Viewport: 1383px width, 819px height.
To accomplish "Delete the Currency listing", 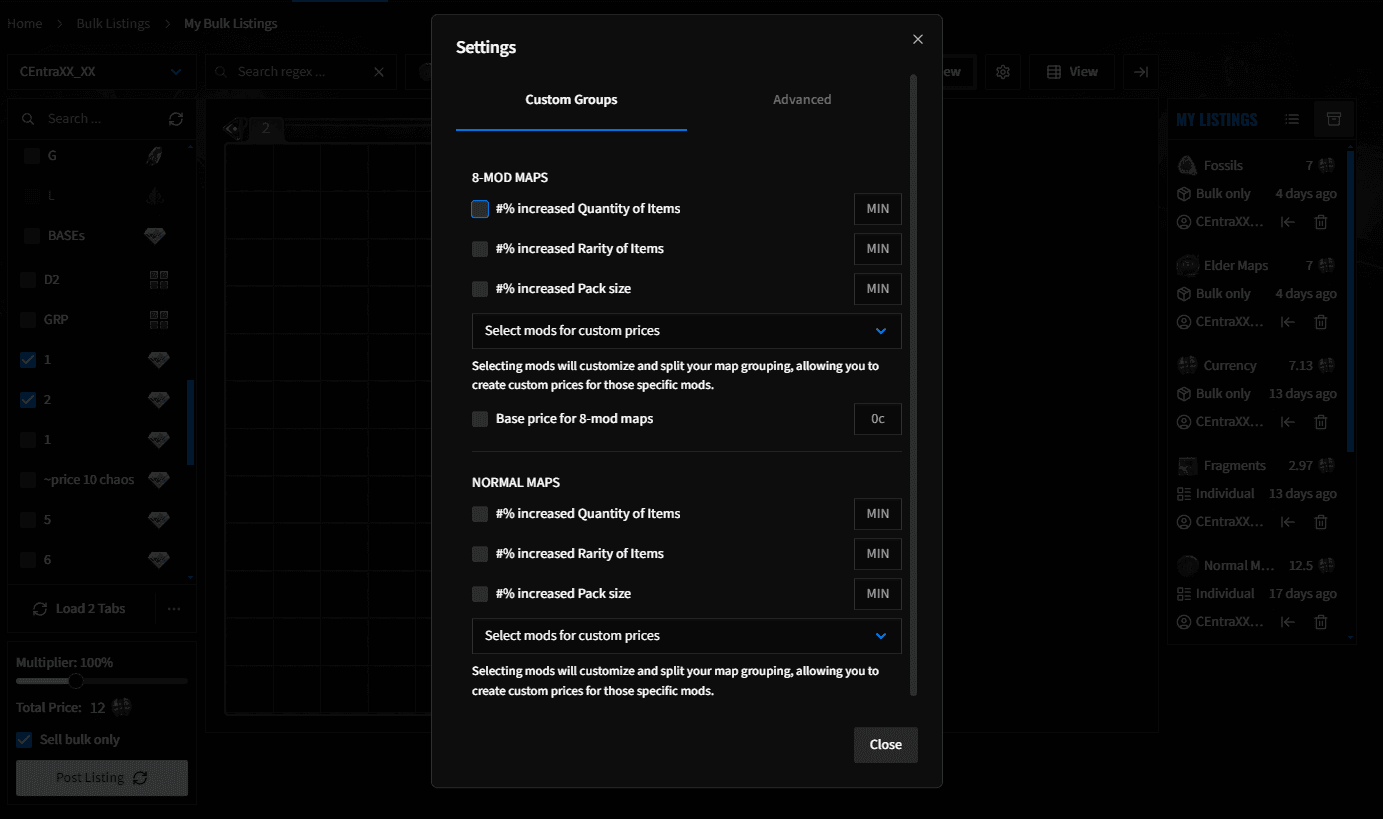I will 1321,422.
